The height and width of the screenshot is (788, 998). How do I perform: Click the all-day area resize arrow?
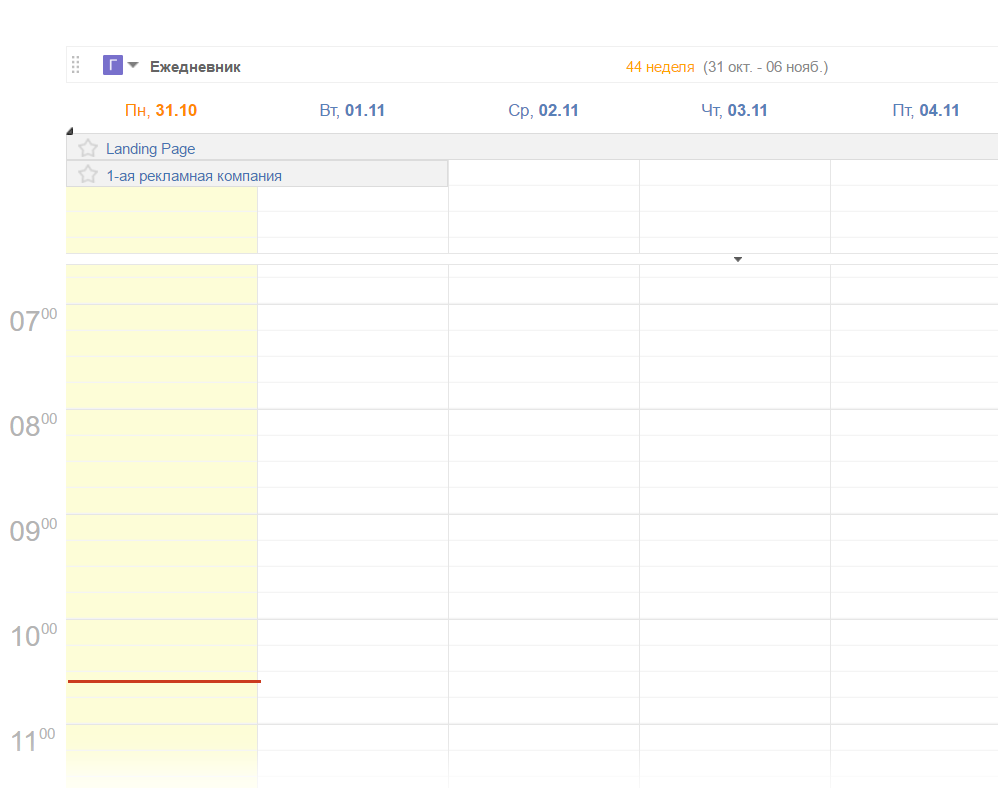[x=738, y=259]
